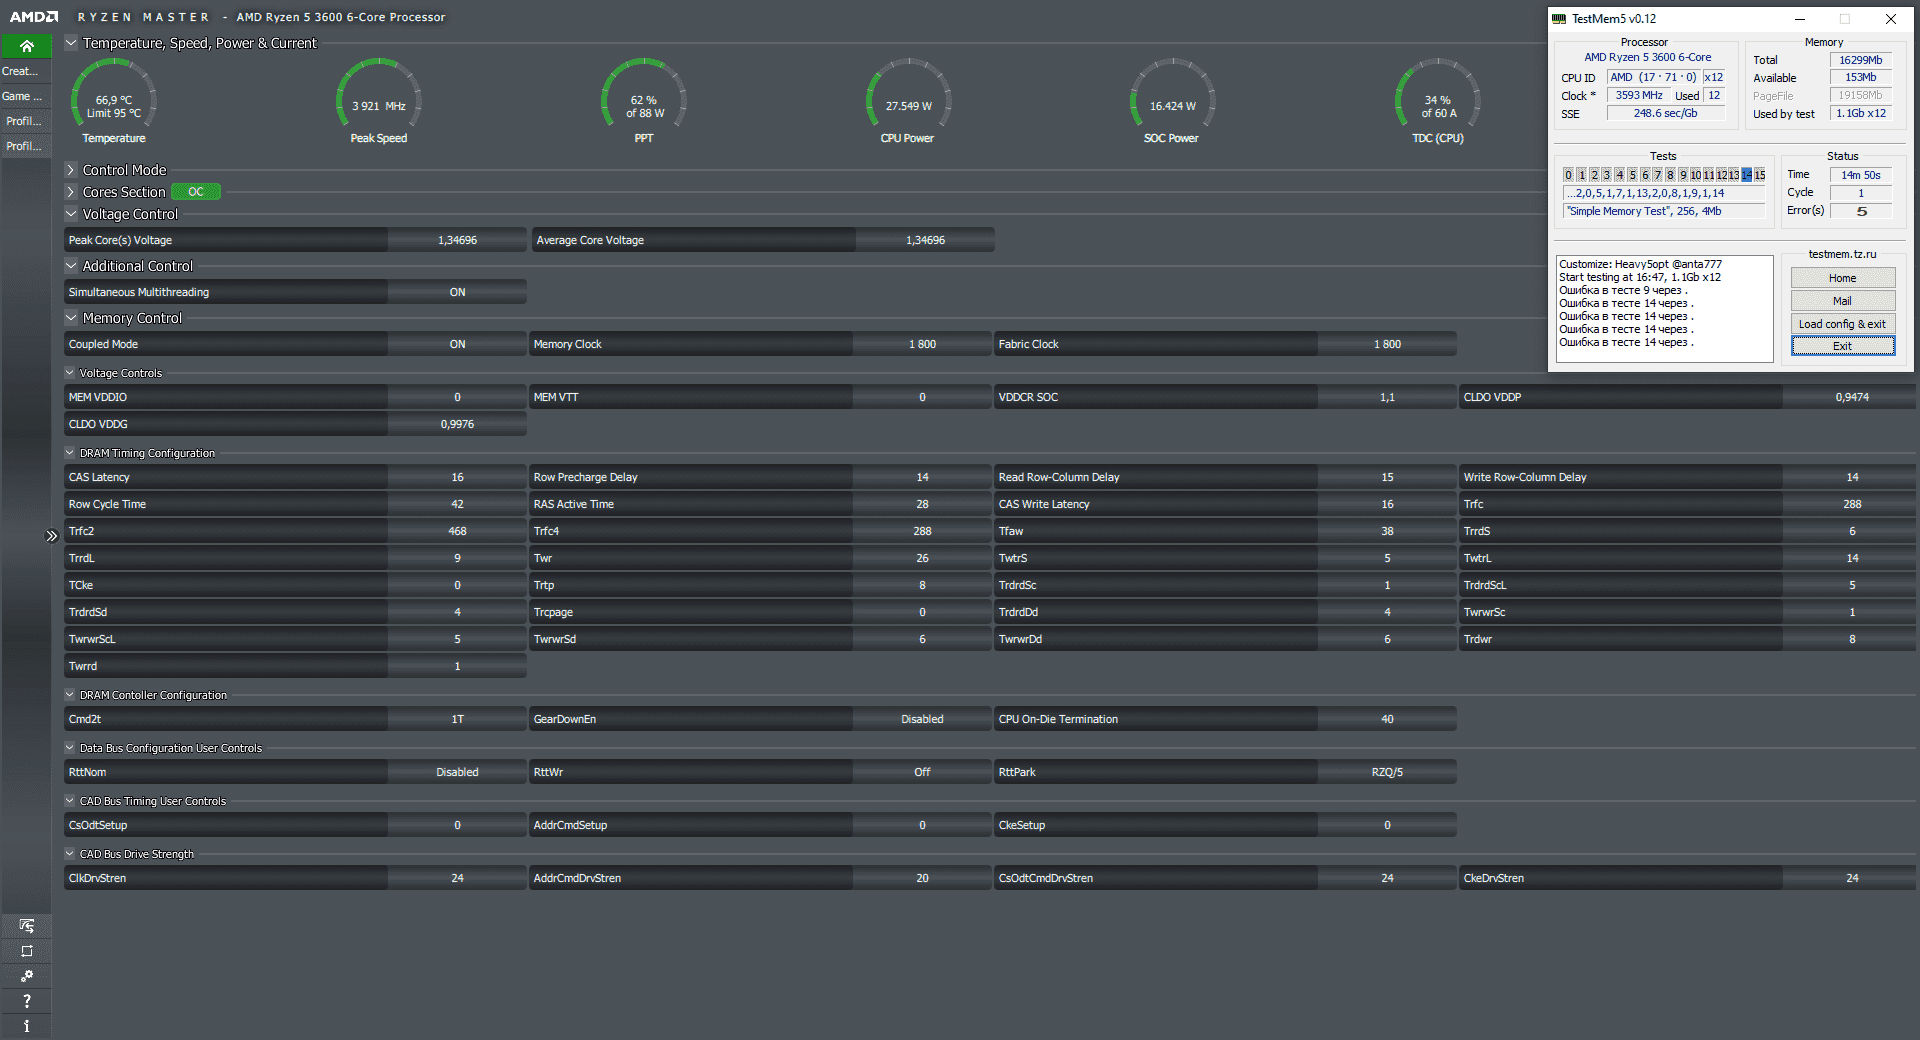The width and height of the screenshot is (1920, 1040).
Task: Toggle the Coupled Mode ON value
Action: 457,344
